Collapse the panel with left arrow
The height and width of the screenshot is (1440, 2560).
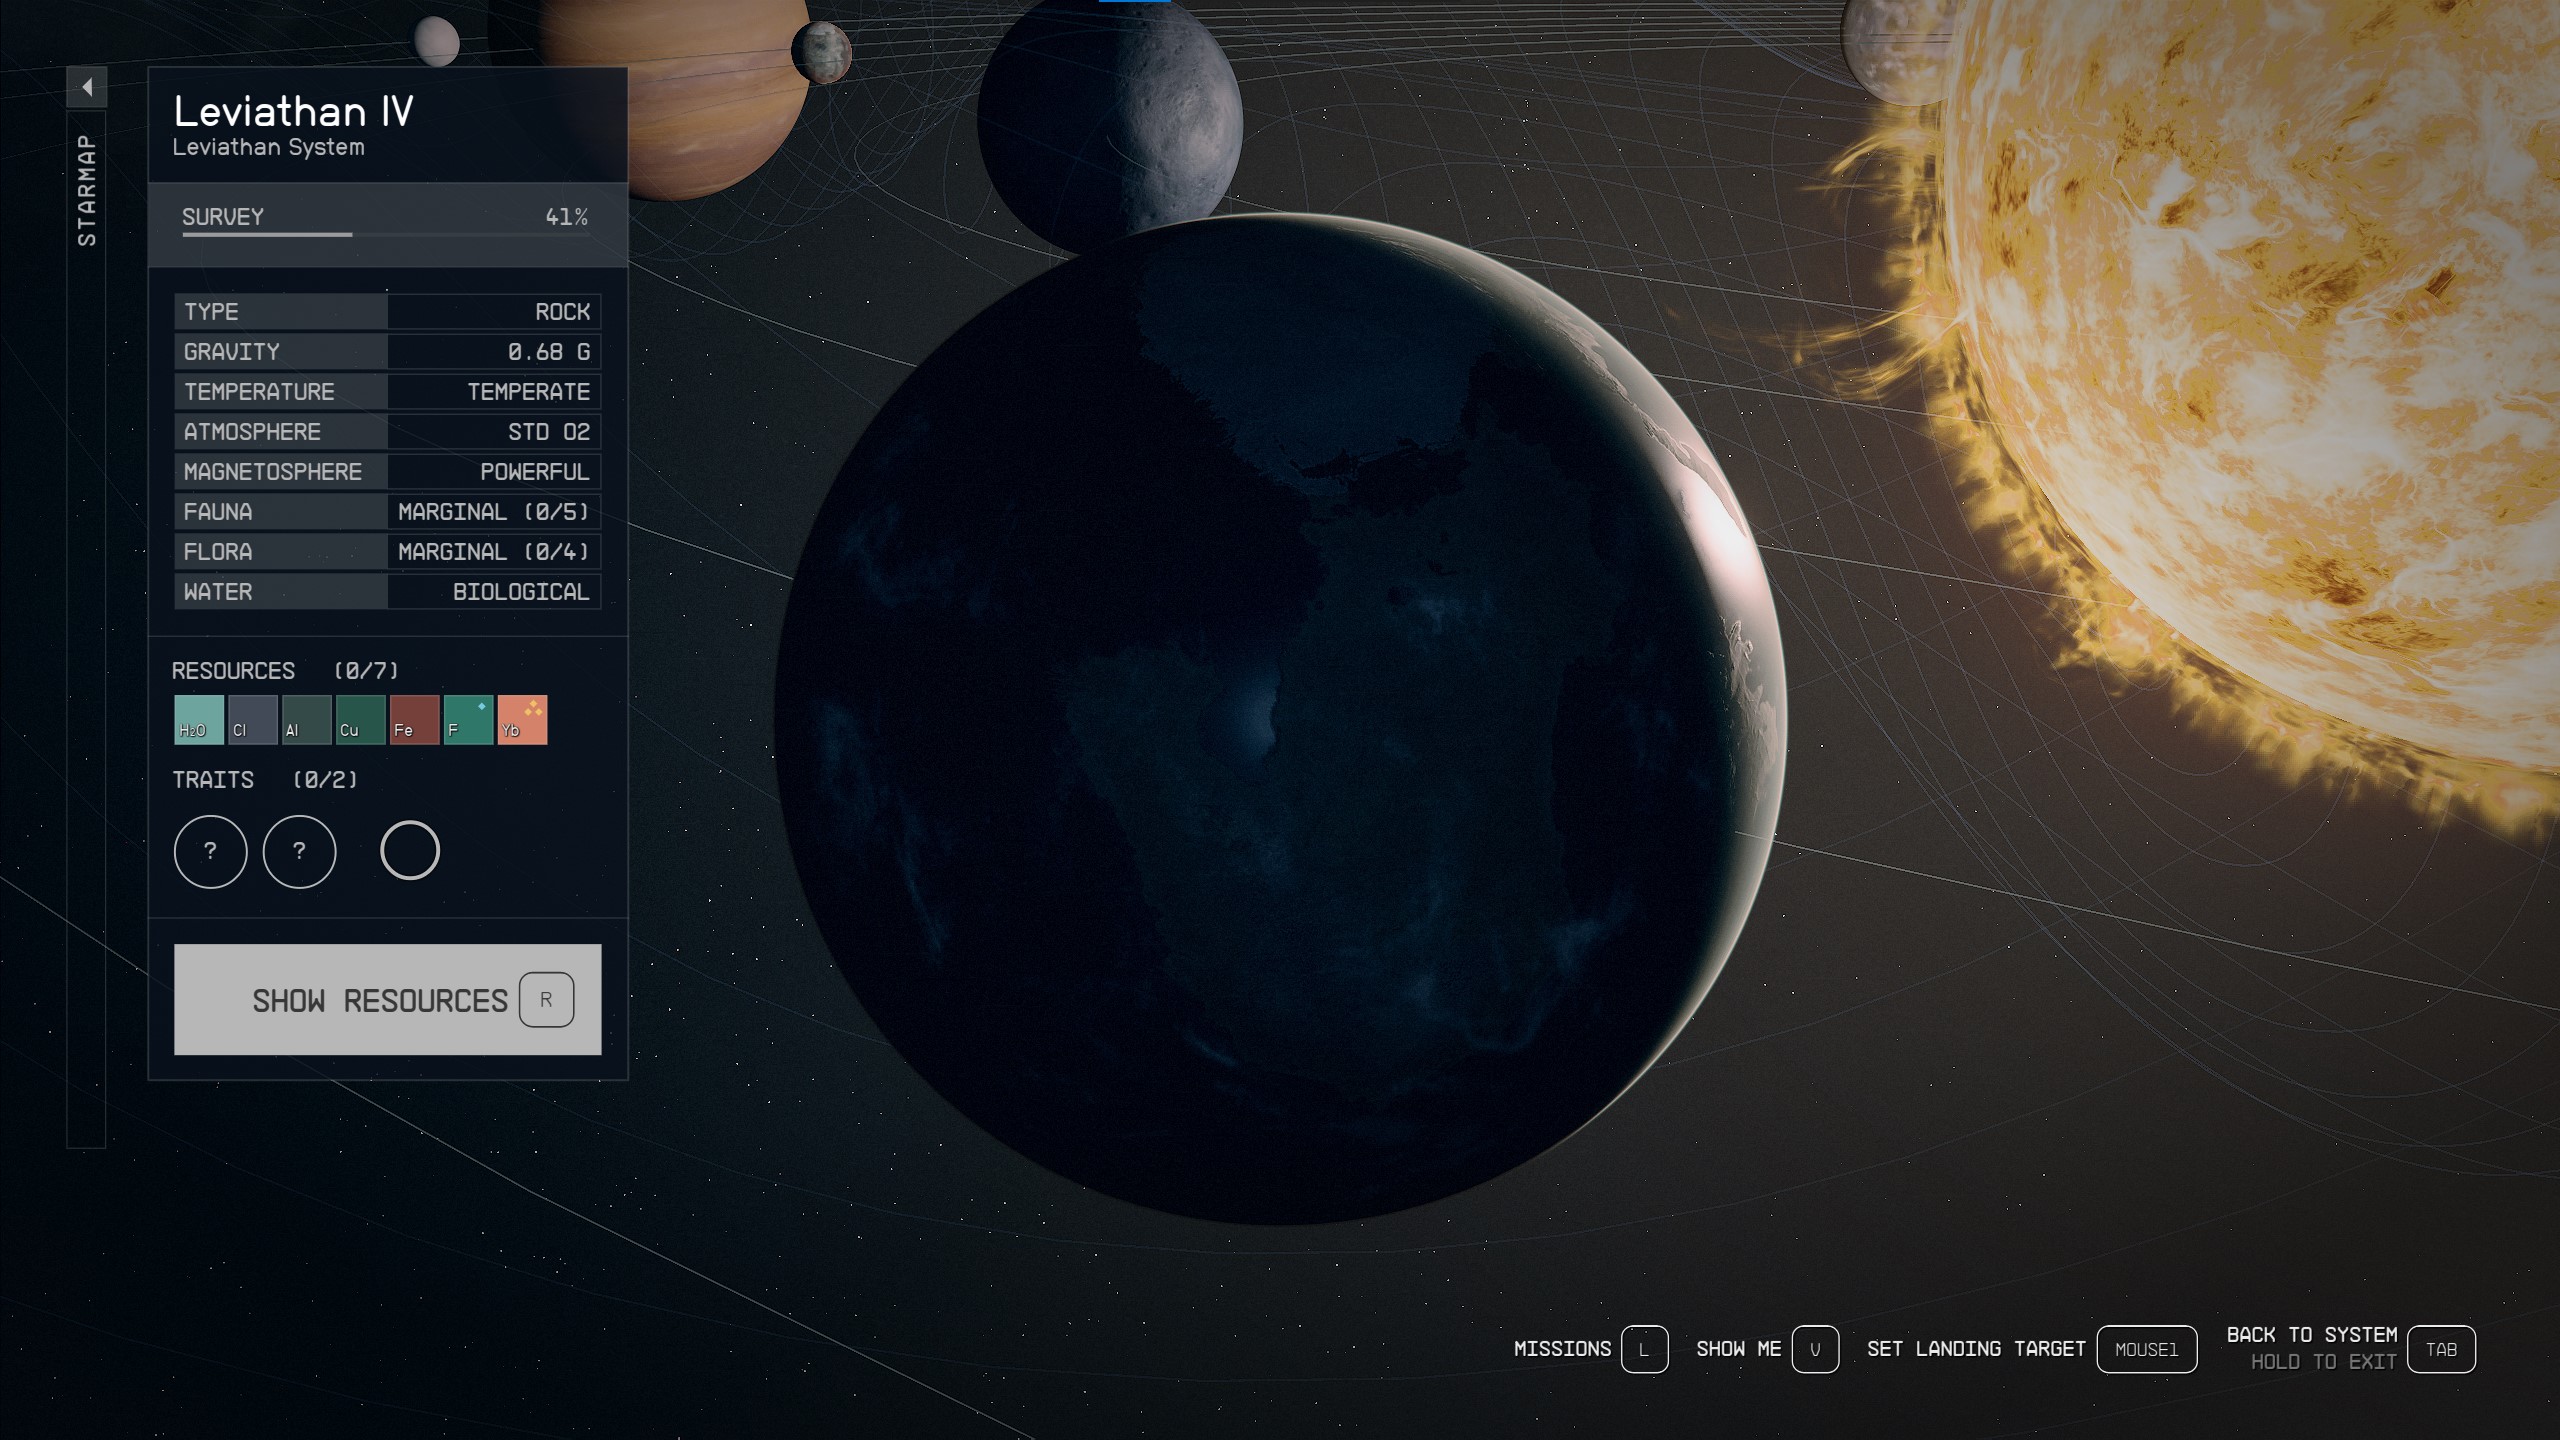(x=87, y=87)
